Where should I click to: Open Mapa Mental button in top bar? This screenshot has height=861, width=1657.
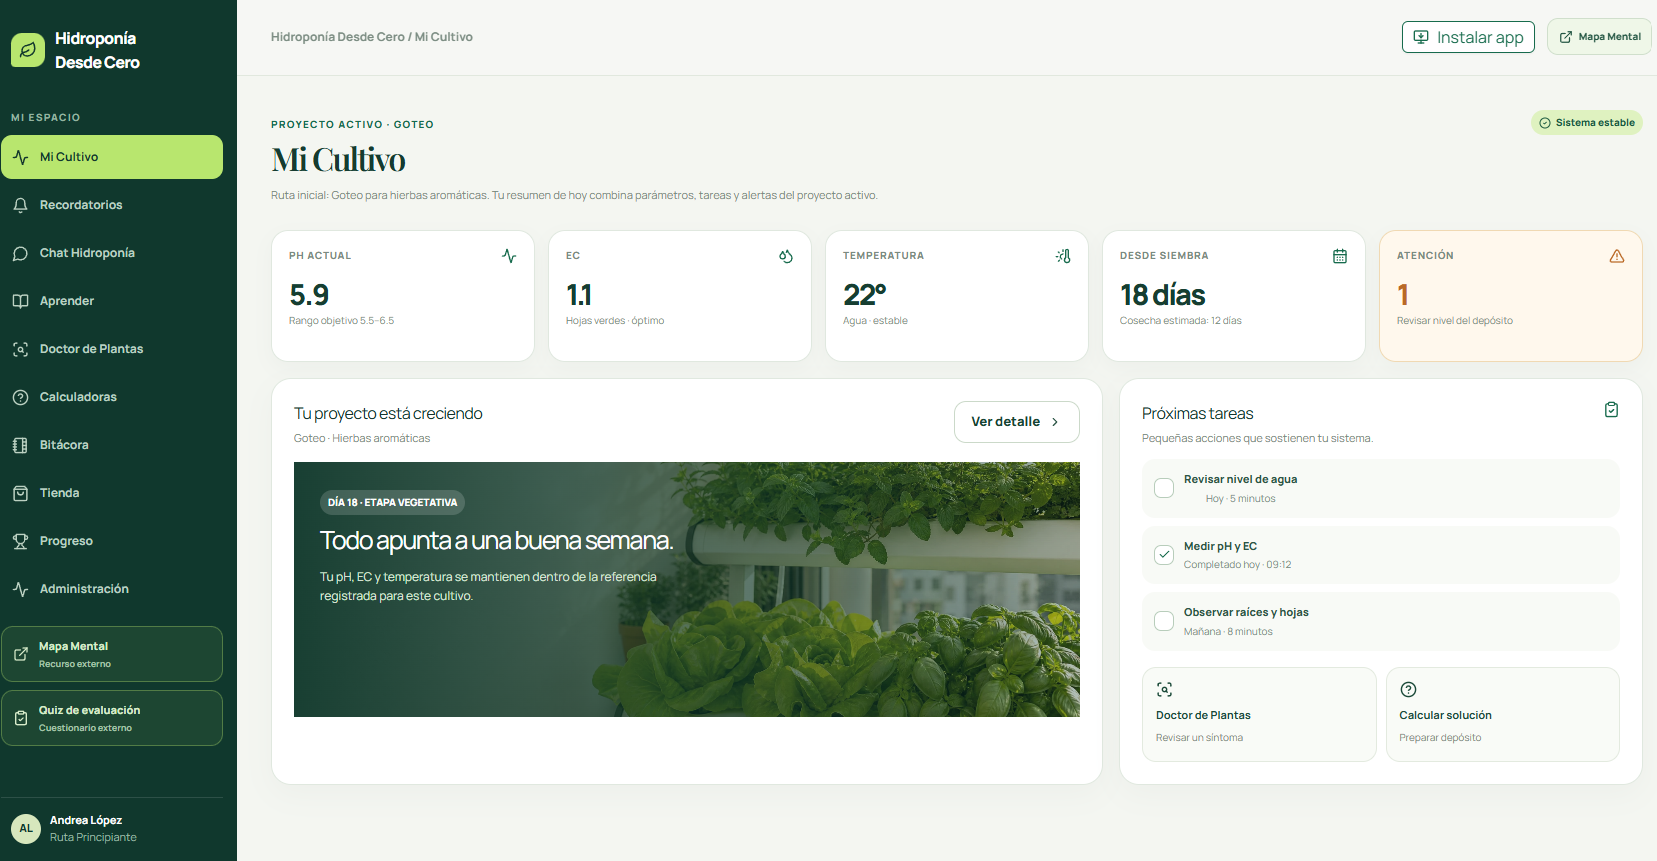pyautogui.click(x=1599, y=37)
